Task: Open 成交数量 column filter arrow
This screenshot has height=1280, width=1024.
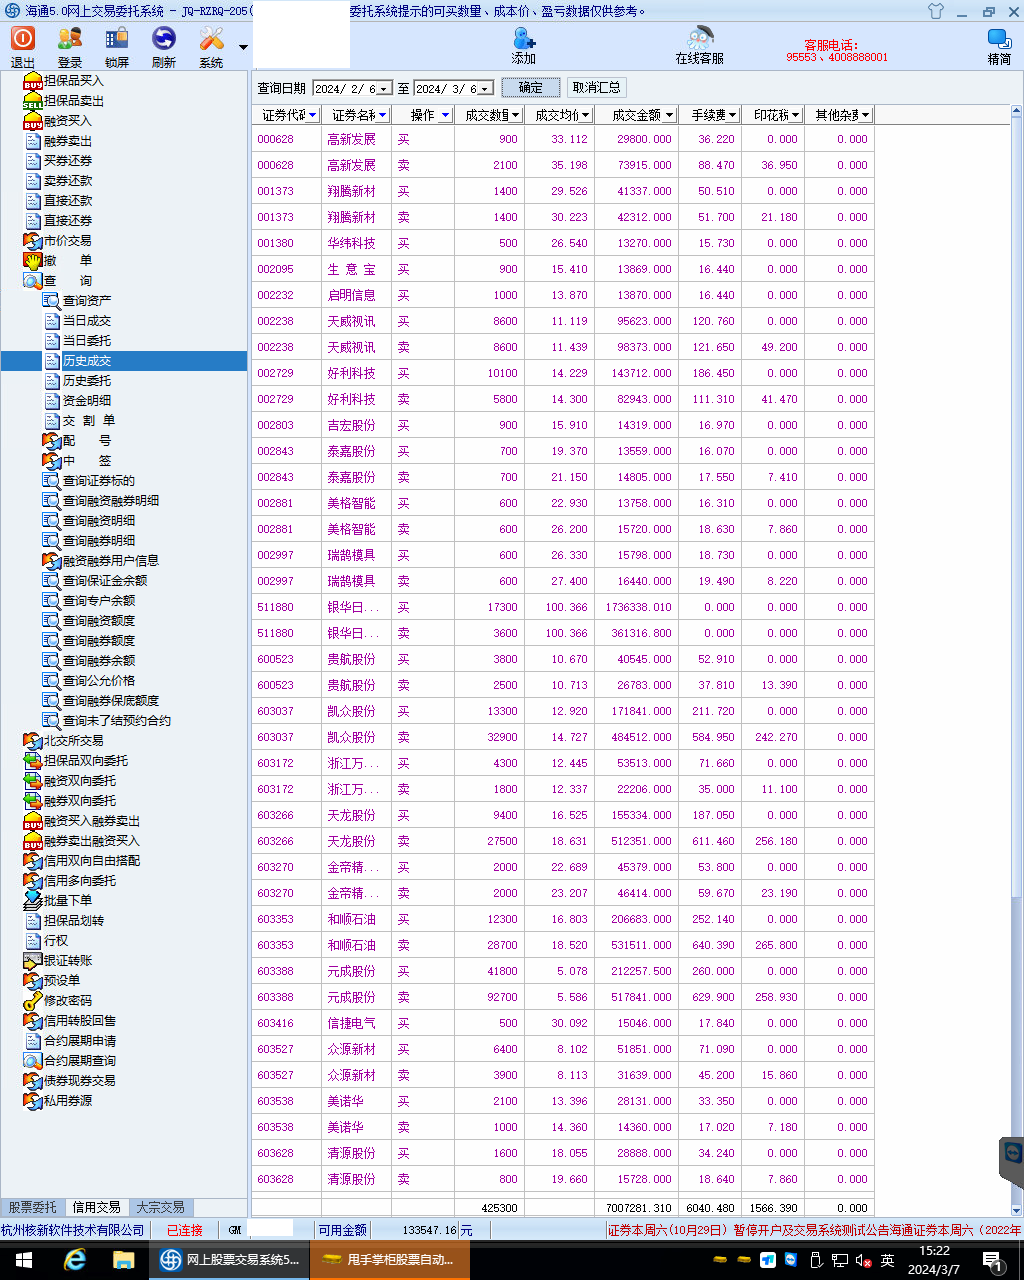Action: click(516, 115)
